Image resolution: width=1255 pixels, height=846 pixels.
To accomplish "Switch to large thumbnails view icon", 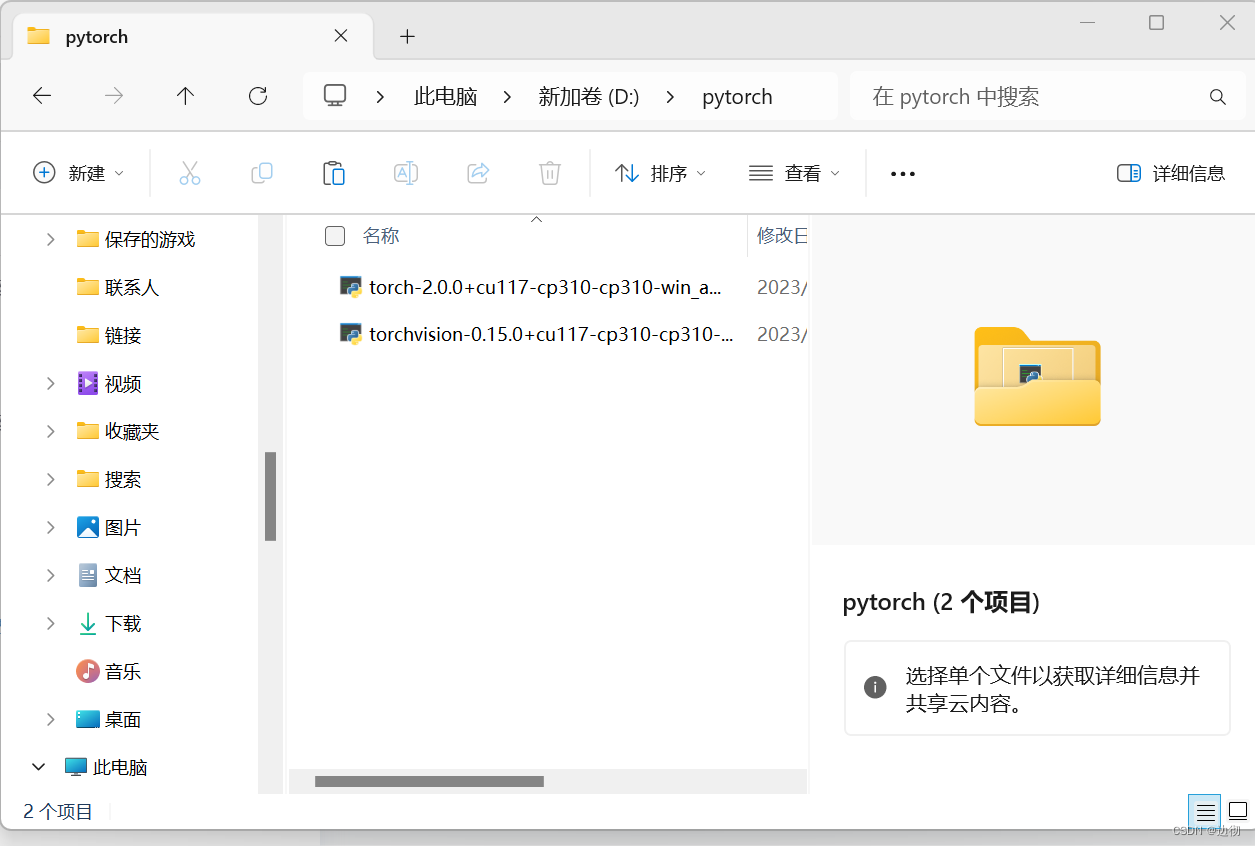I will pyautogui.click(x=1238, y=811).
